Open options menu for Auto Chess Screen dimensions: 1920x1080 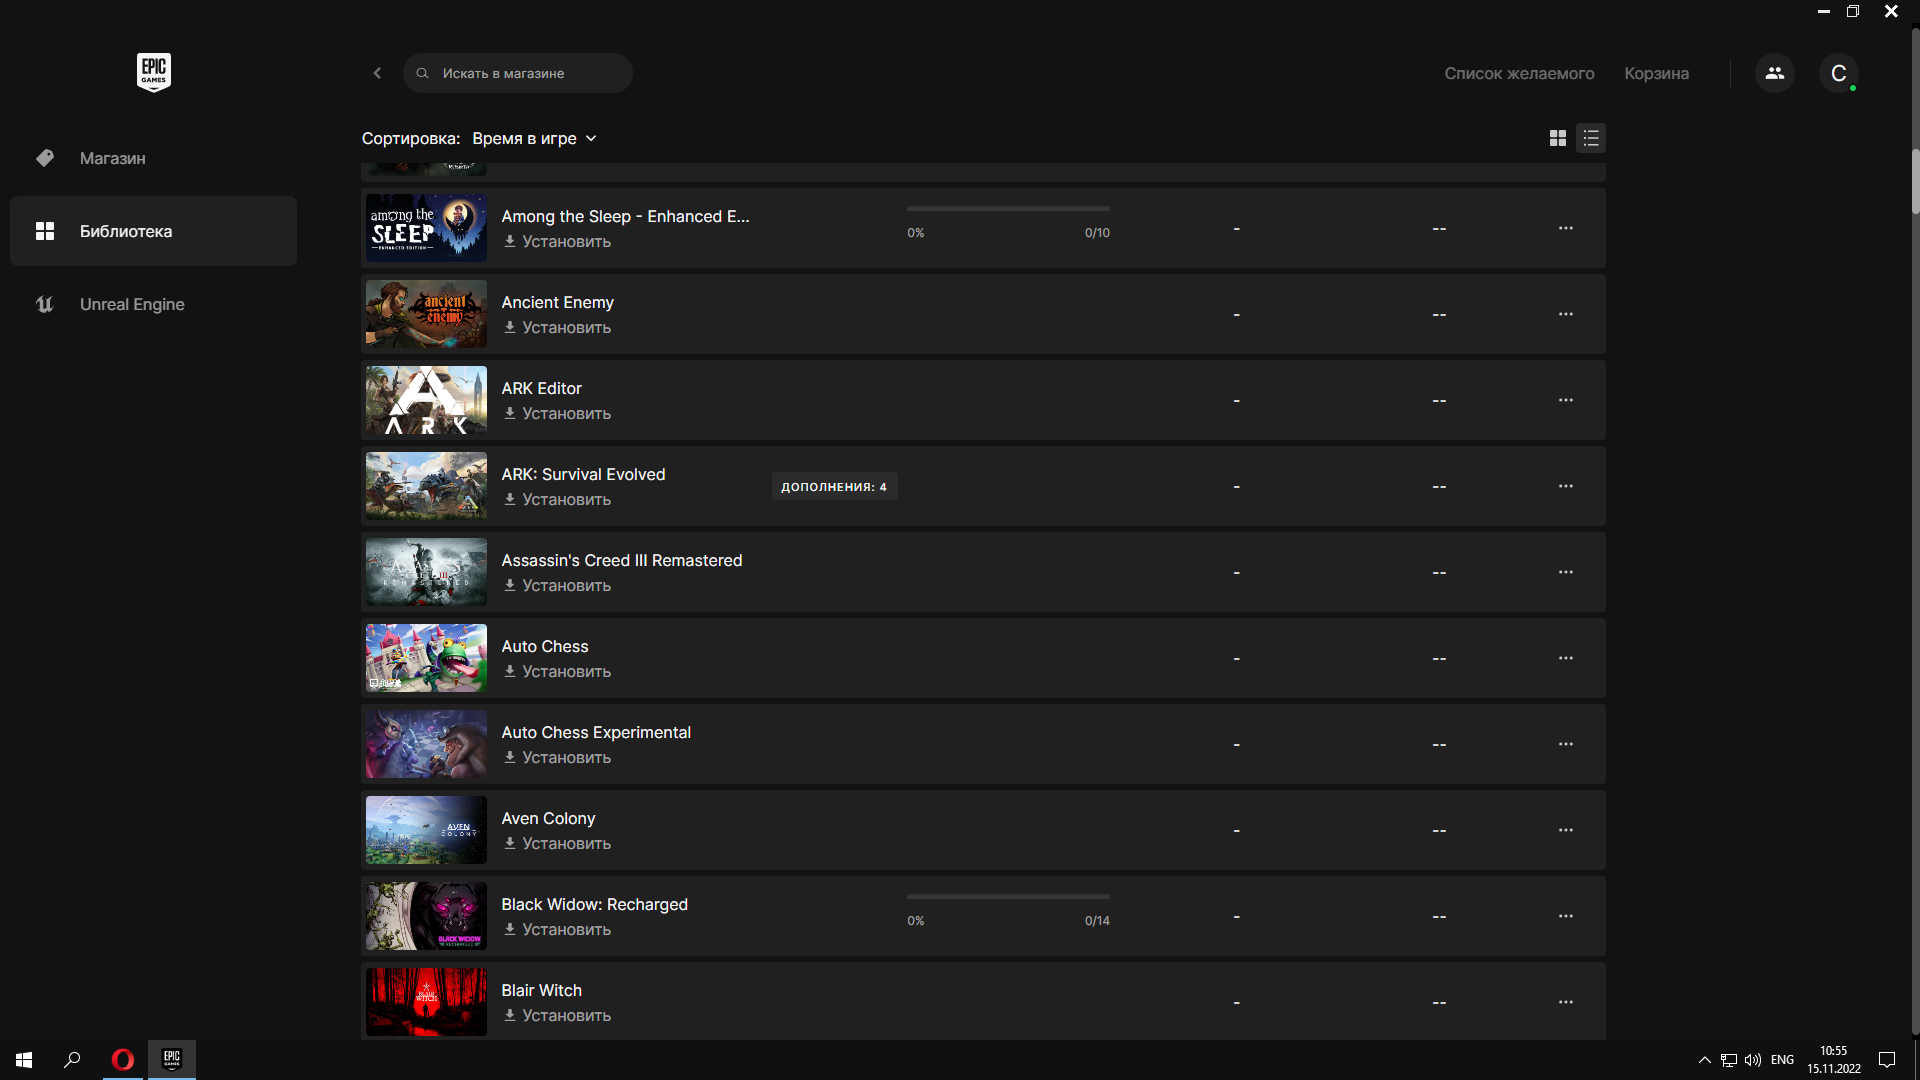coord(1565,658)
